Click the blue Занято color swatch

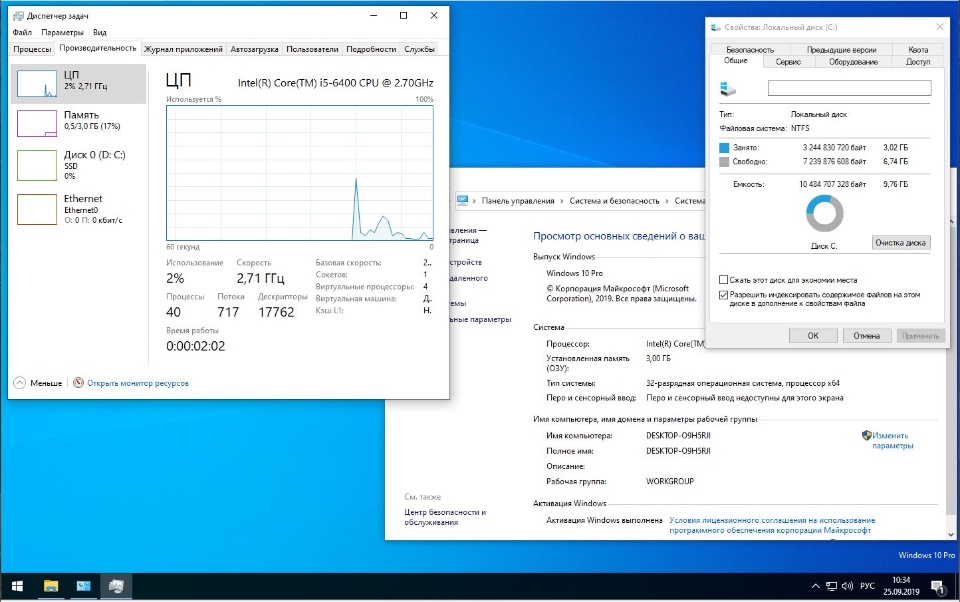point(724,148)
